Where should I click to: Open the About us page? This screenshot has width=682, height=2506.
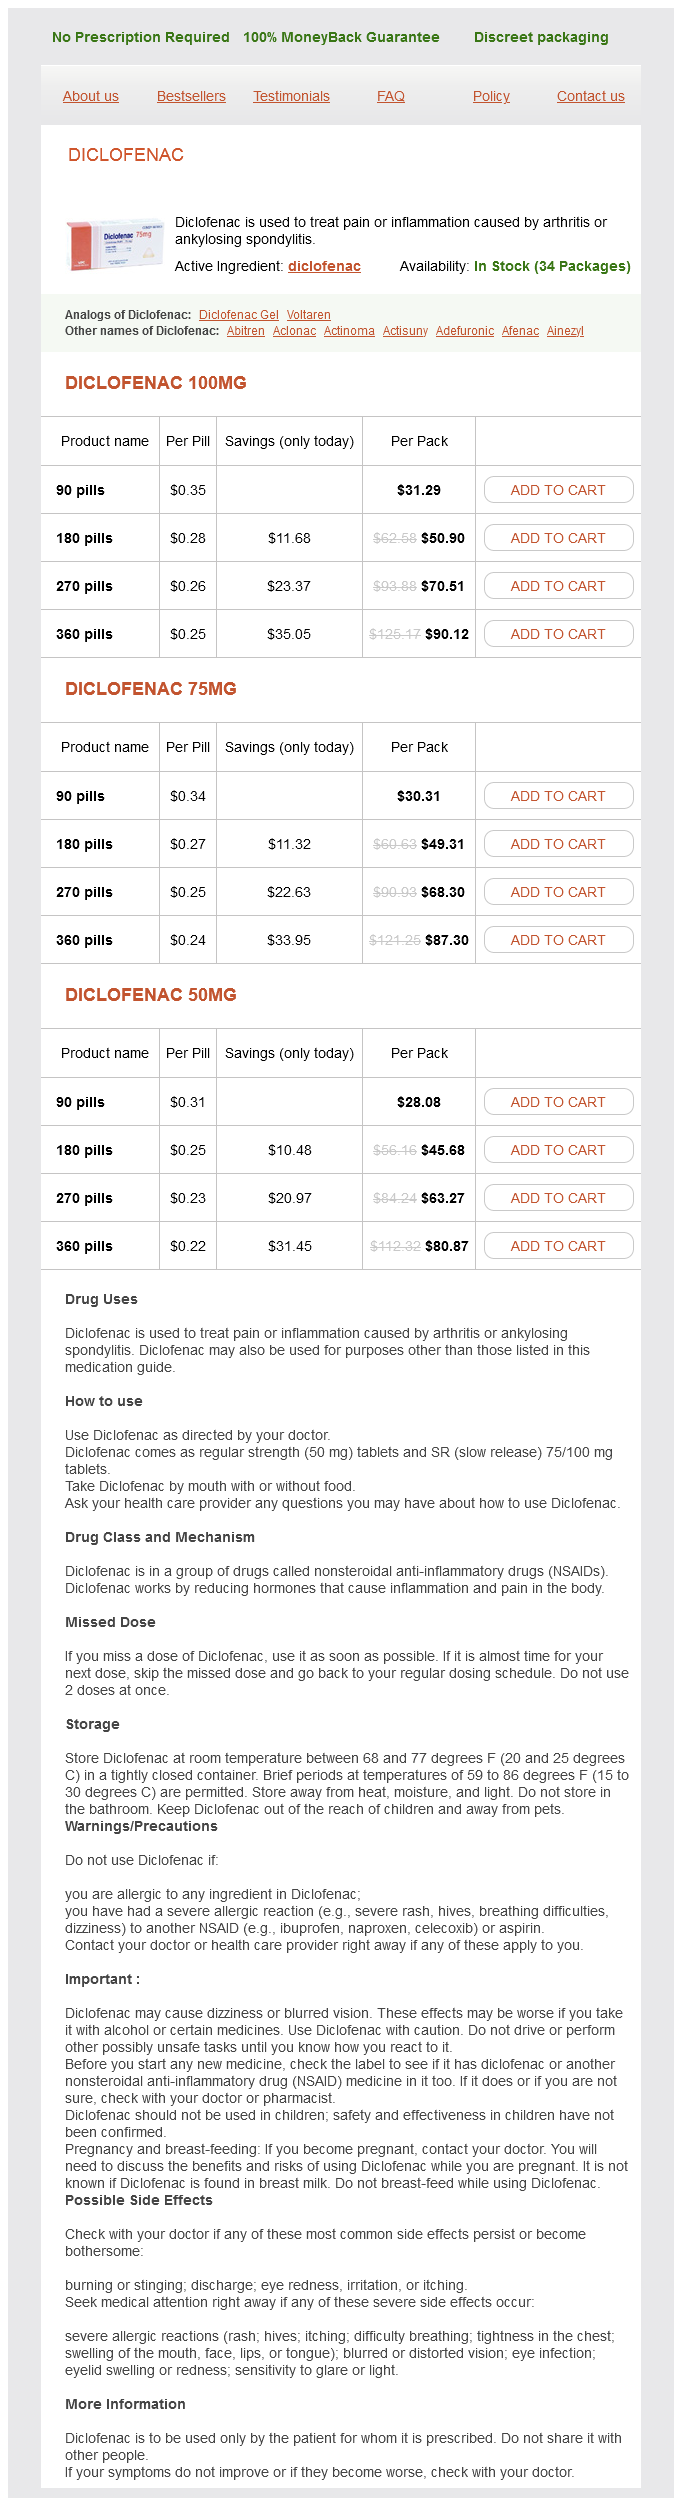click(x=91, y=96)
